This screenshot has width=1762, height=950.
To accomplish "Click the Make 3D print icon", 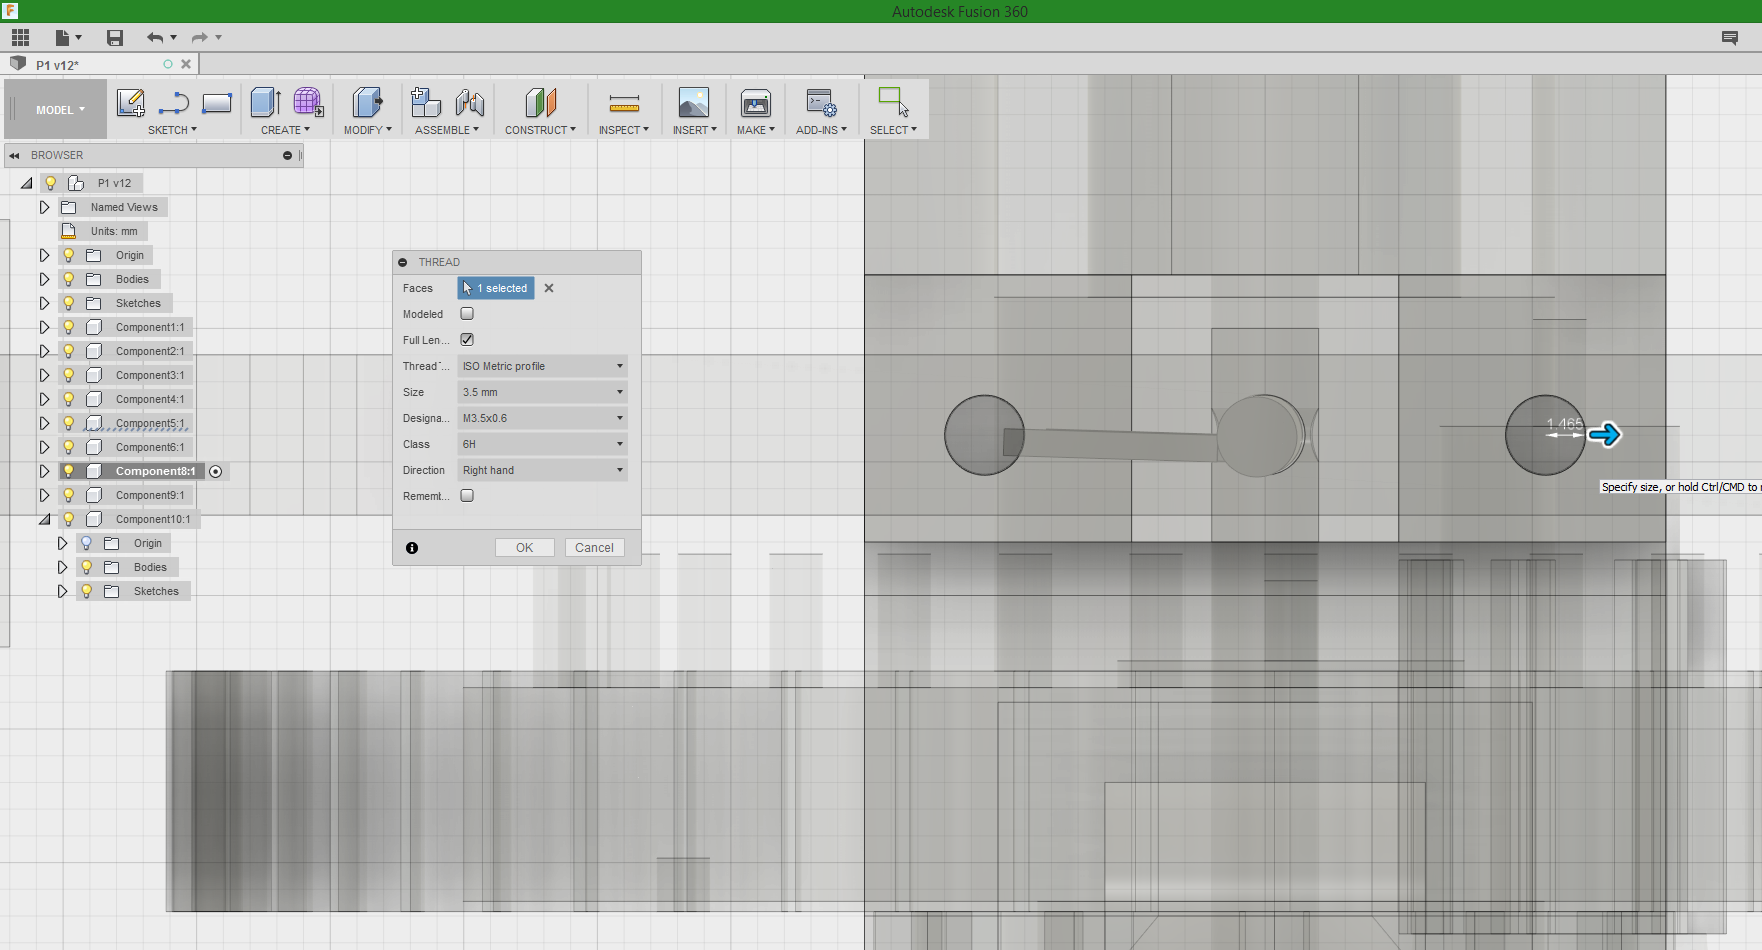I will coord(756,102).
